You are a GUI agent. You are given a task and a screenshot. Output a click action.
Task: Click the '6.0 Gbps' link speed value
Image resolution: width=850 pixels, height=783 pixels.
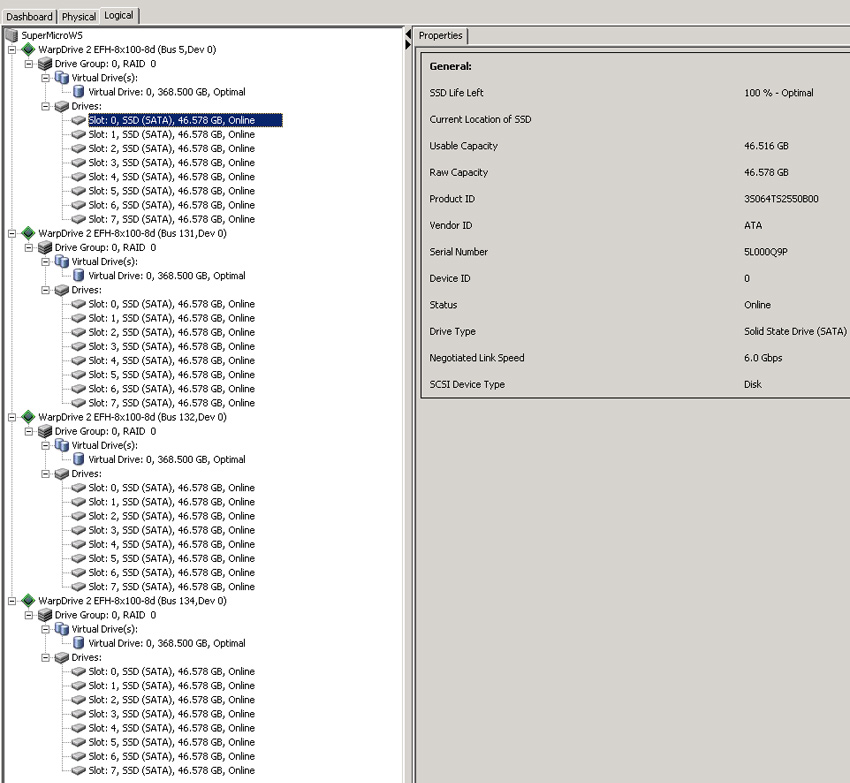tap(763, 358)
